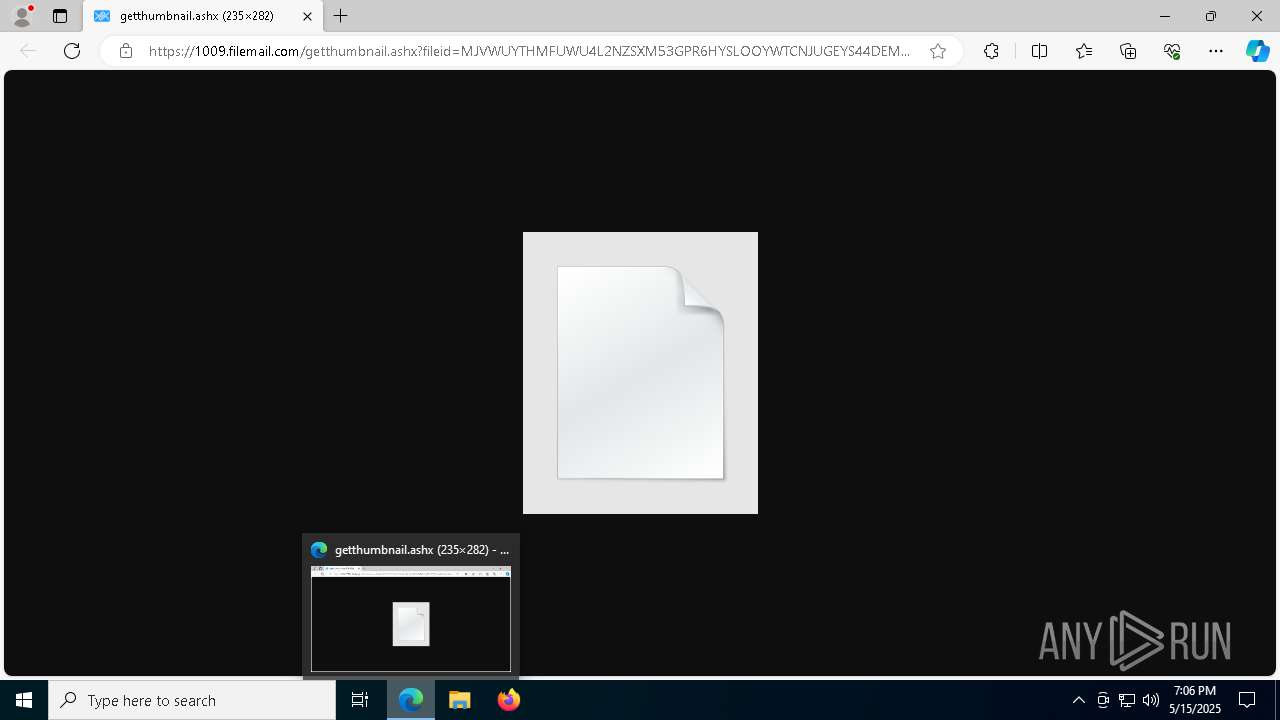1280x720 pixels.
Task: Toggle split screen view
Action: [1039, 51]
